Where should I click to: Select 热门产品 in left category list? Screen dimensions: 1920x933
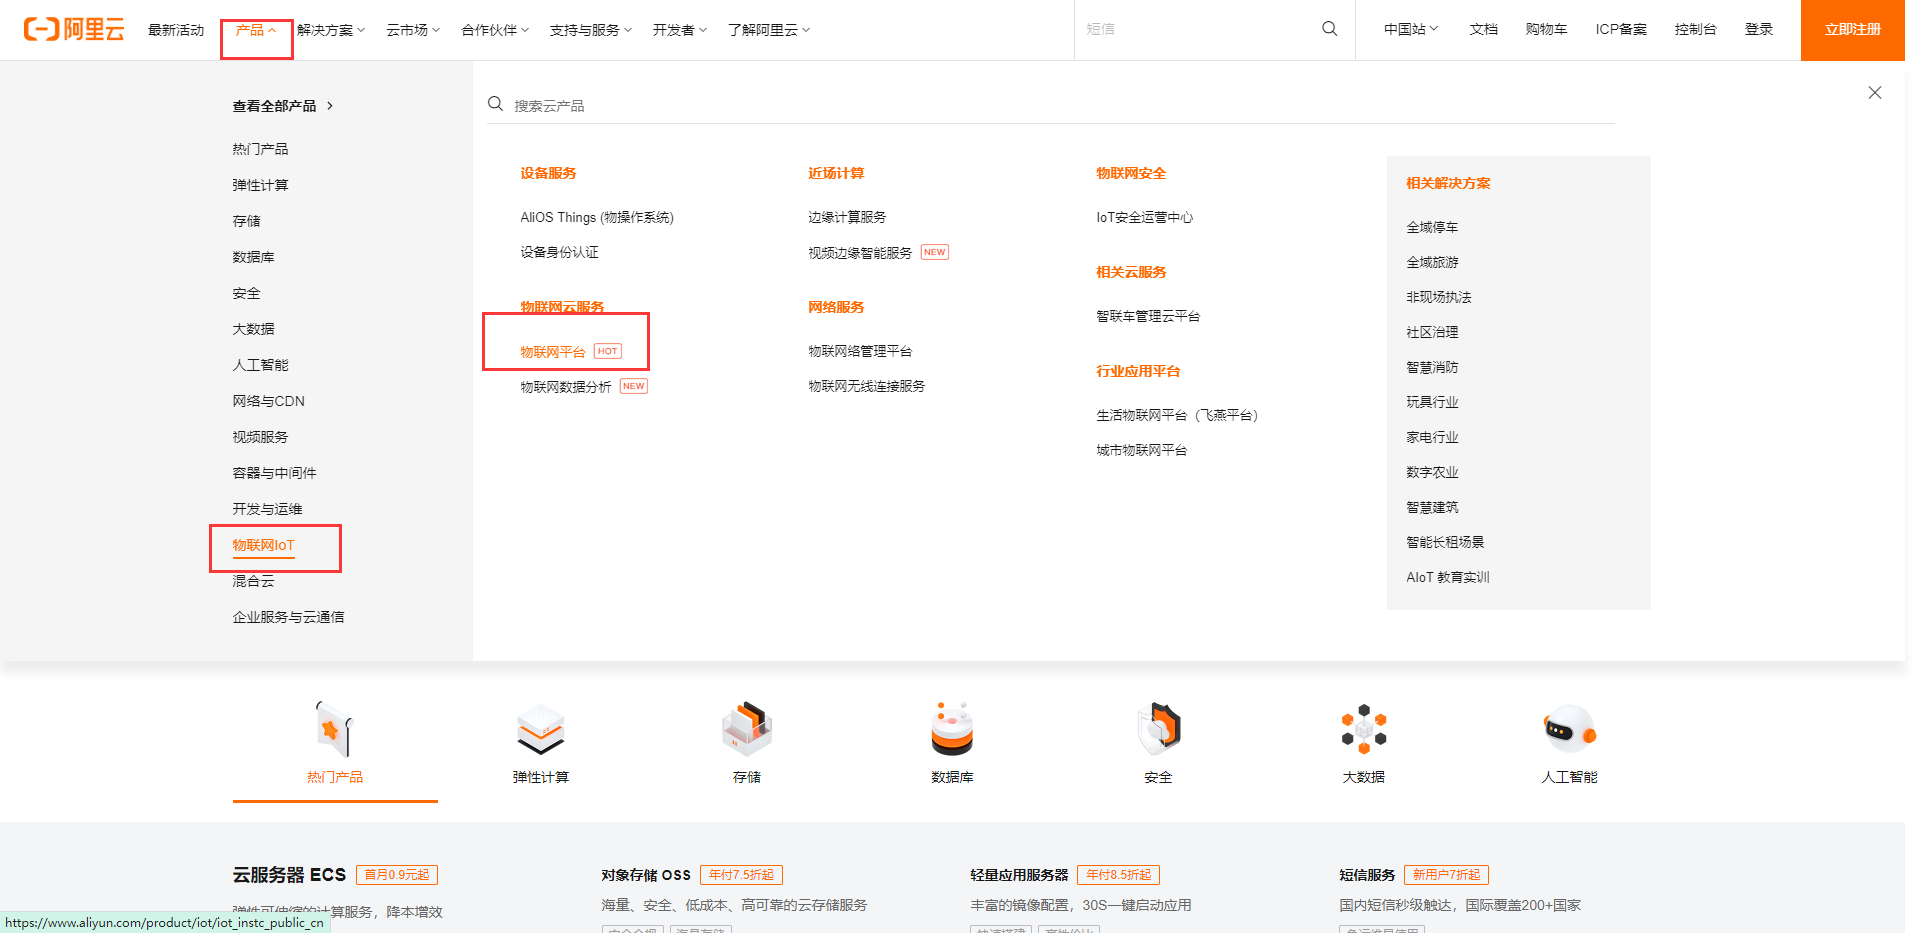click(260, 149)
